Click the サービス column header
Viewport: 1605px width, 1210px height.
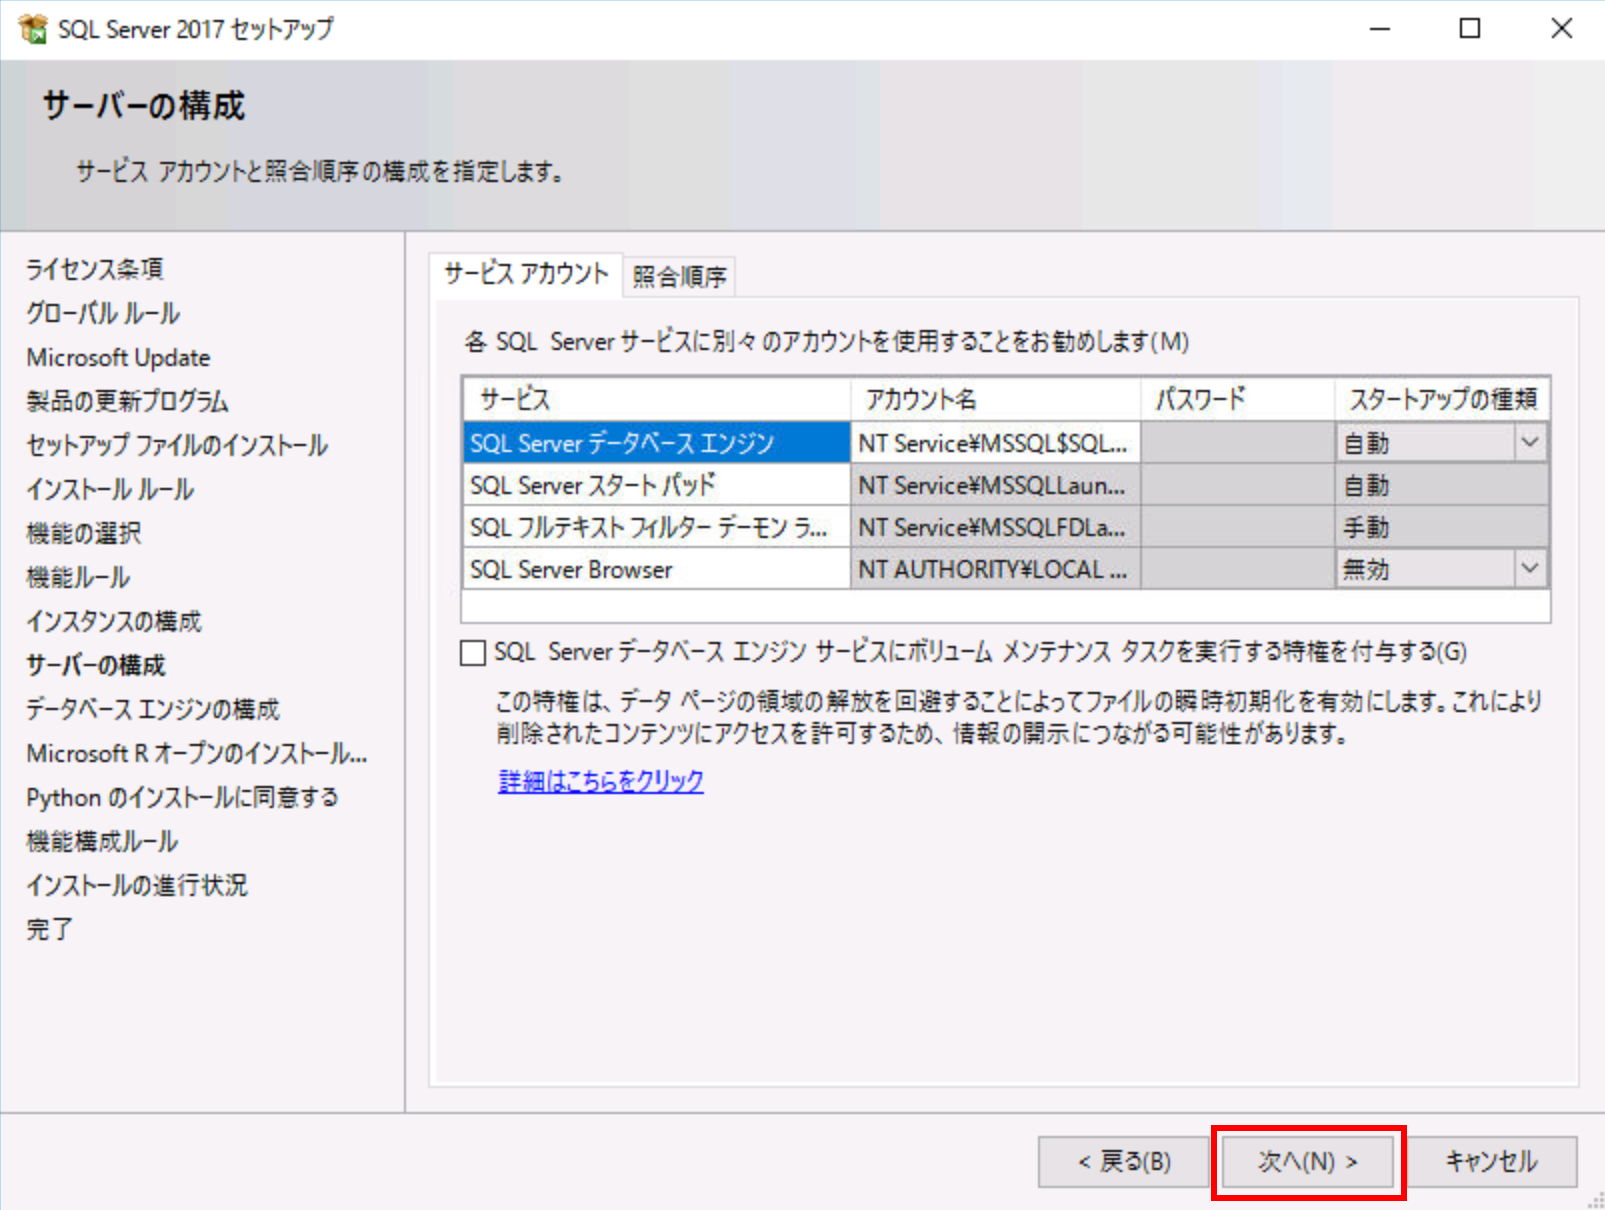click(656, 399)
